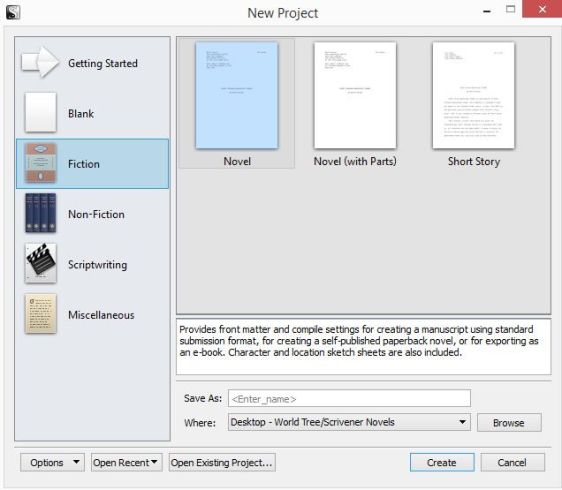This screenshot has width=562, height=490.
Task: Click the Novel (with Parts) caption text
Action: [355, 161]
